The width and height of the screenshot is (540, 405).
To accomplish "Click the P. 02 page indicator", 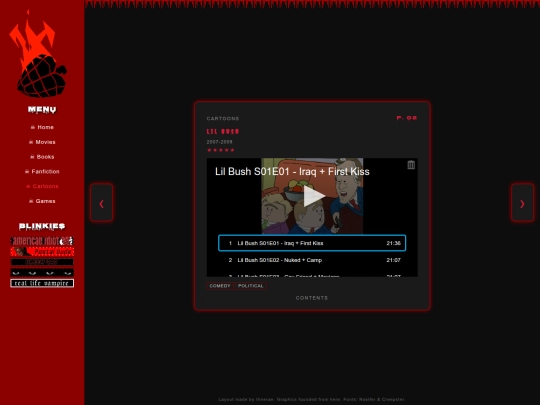I will pos(407,118).
